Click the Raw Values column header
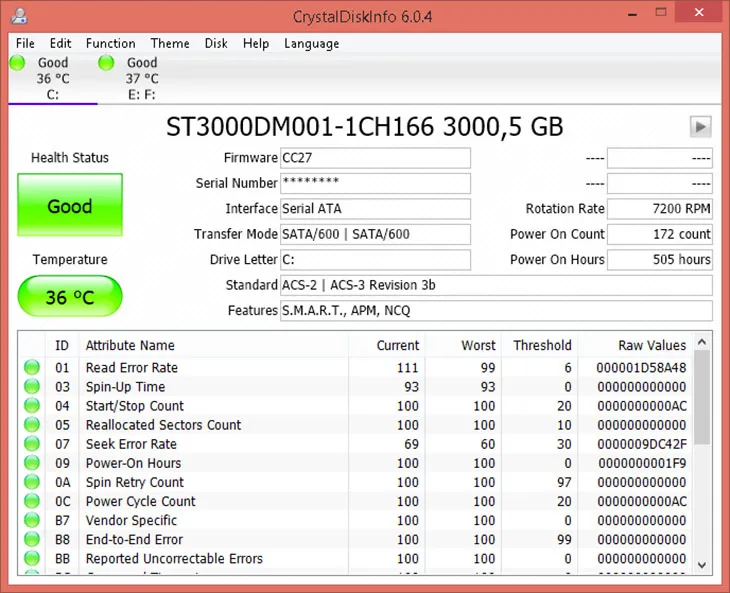 [x=652, y=345]
